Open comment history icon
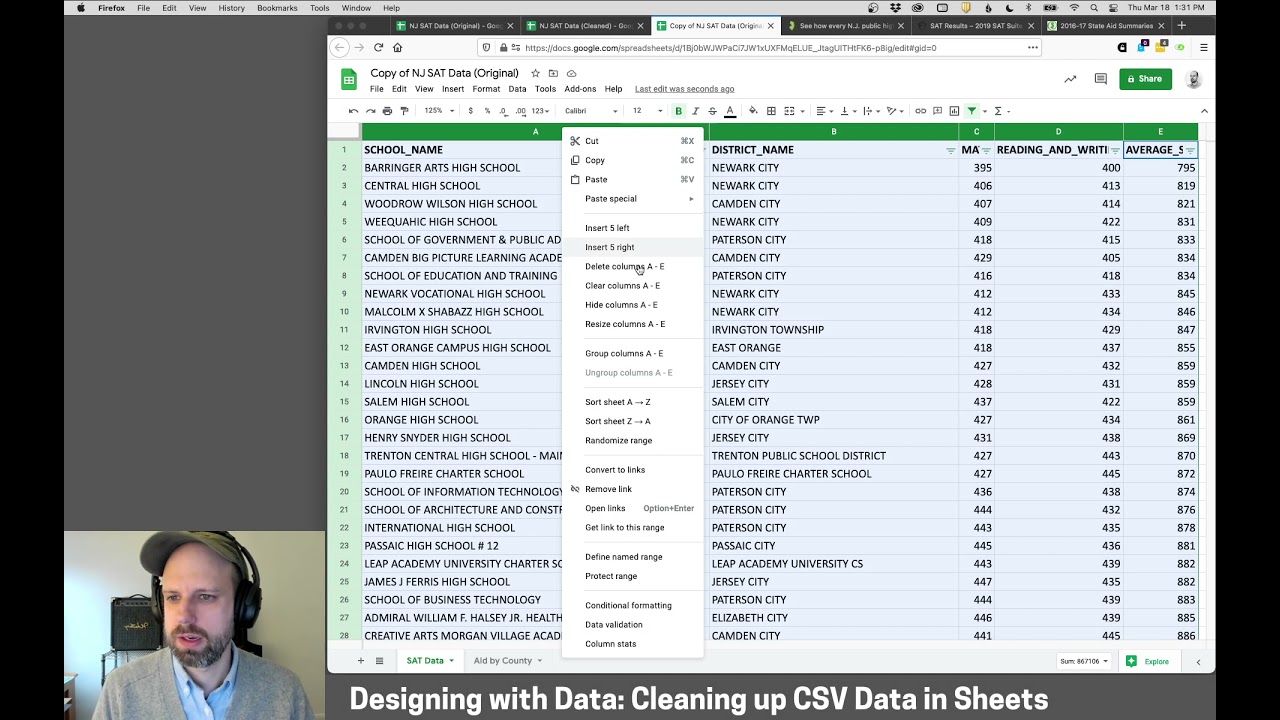The height and width of the screenshot is (720, 1280). [x=1100, y=79]
